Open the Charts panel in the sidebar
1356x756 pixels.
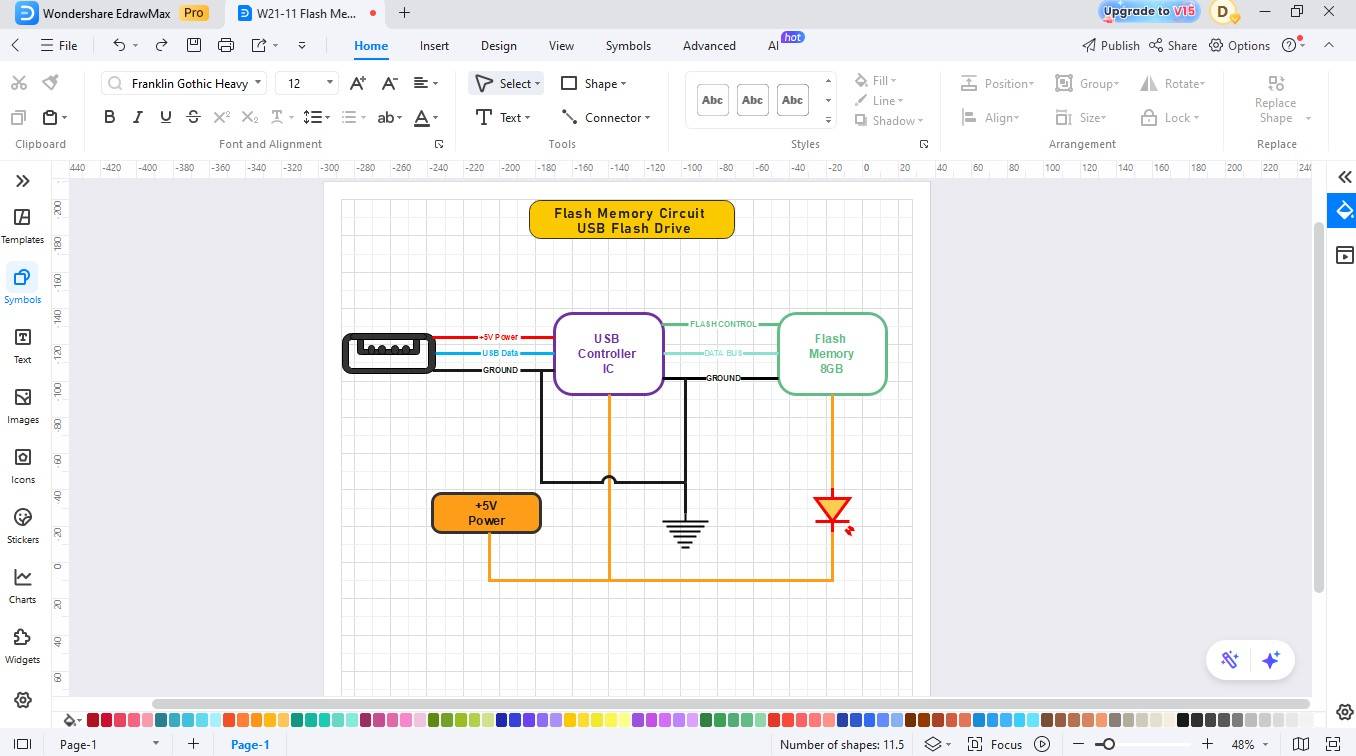click(x=22, y=585)
